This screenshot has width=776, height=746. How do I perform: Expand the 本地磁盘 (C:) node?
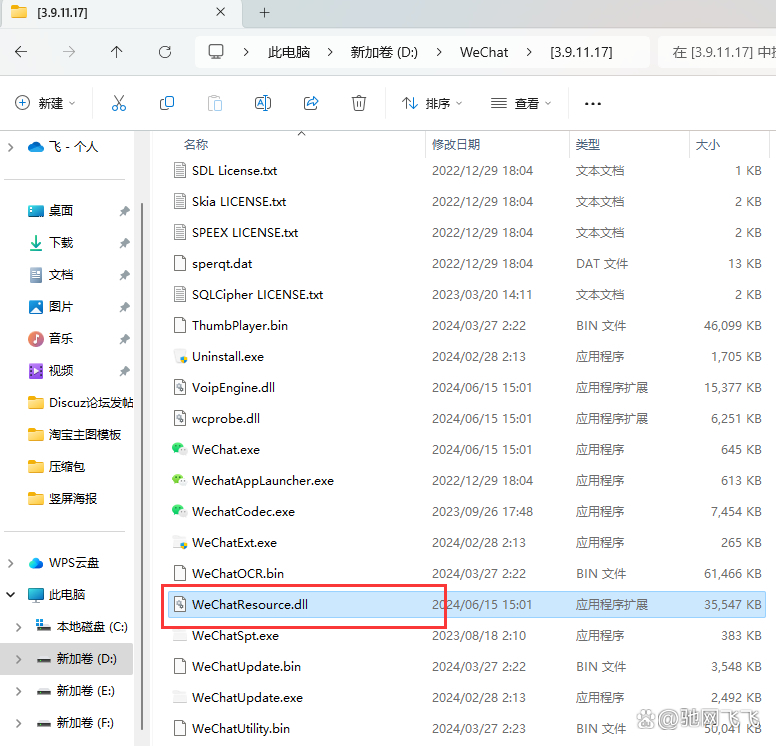18,627
